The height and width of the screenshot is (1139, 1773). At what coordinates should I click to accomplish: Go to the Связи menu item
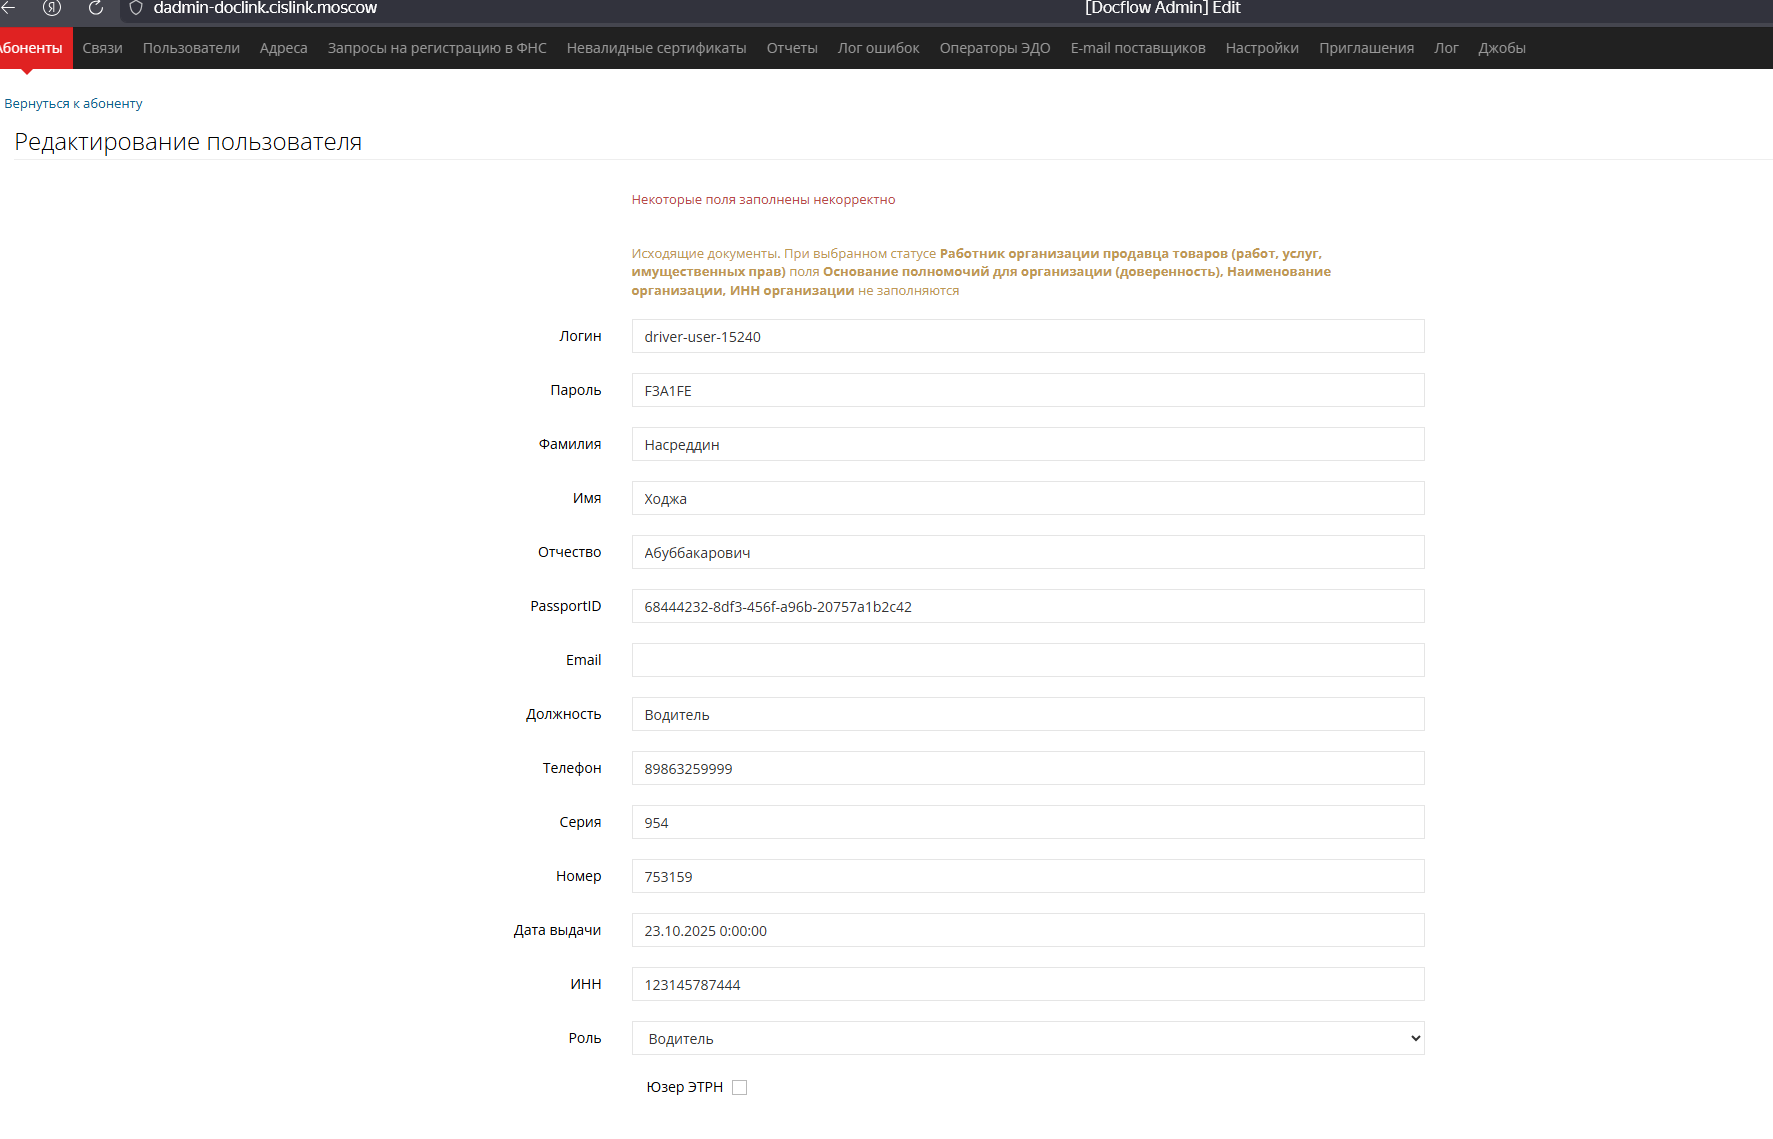coord(102,48)
